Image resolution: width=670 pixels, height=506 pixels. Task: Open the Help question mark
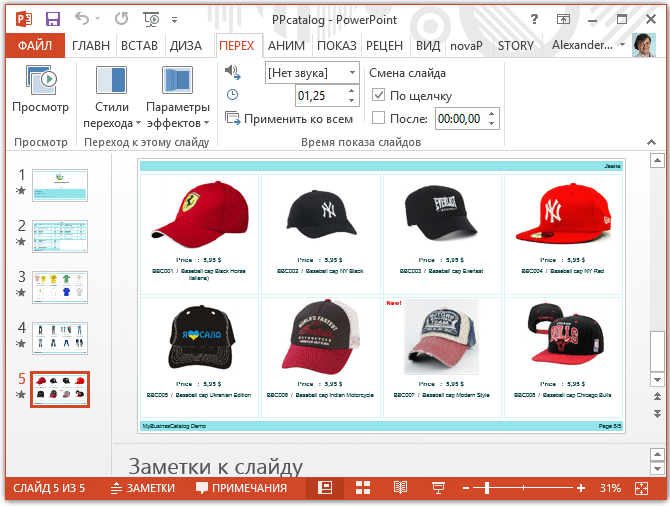click(534, 19)
